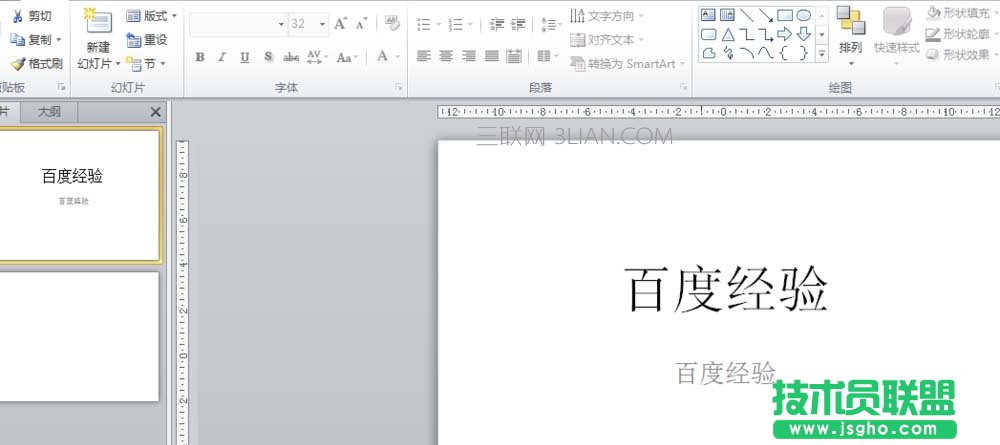
Task: Open the Section (节) dropdown
Action: coord(147,63)
